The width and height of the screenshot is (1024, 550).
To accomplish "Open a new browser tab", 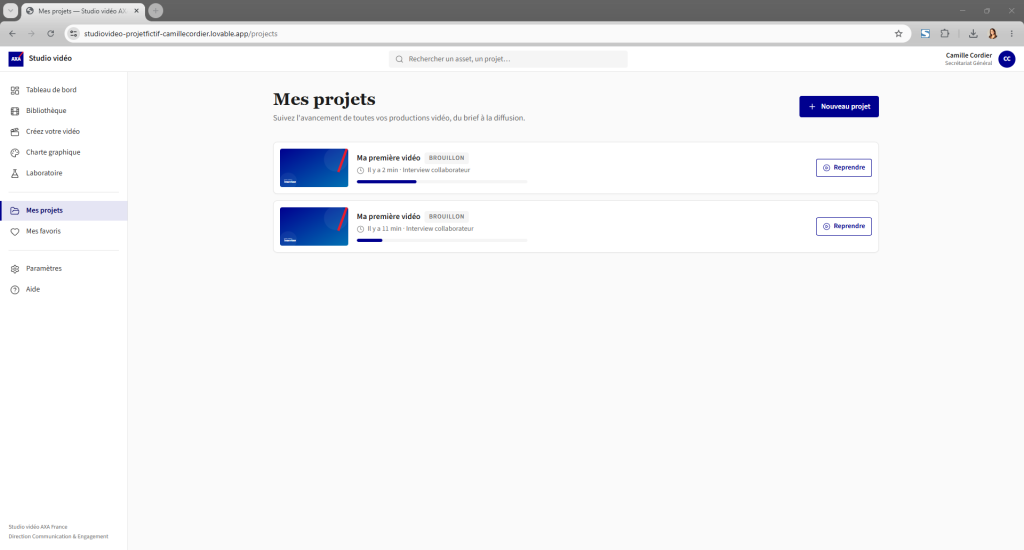I will coord(155,11).
